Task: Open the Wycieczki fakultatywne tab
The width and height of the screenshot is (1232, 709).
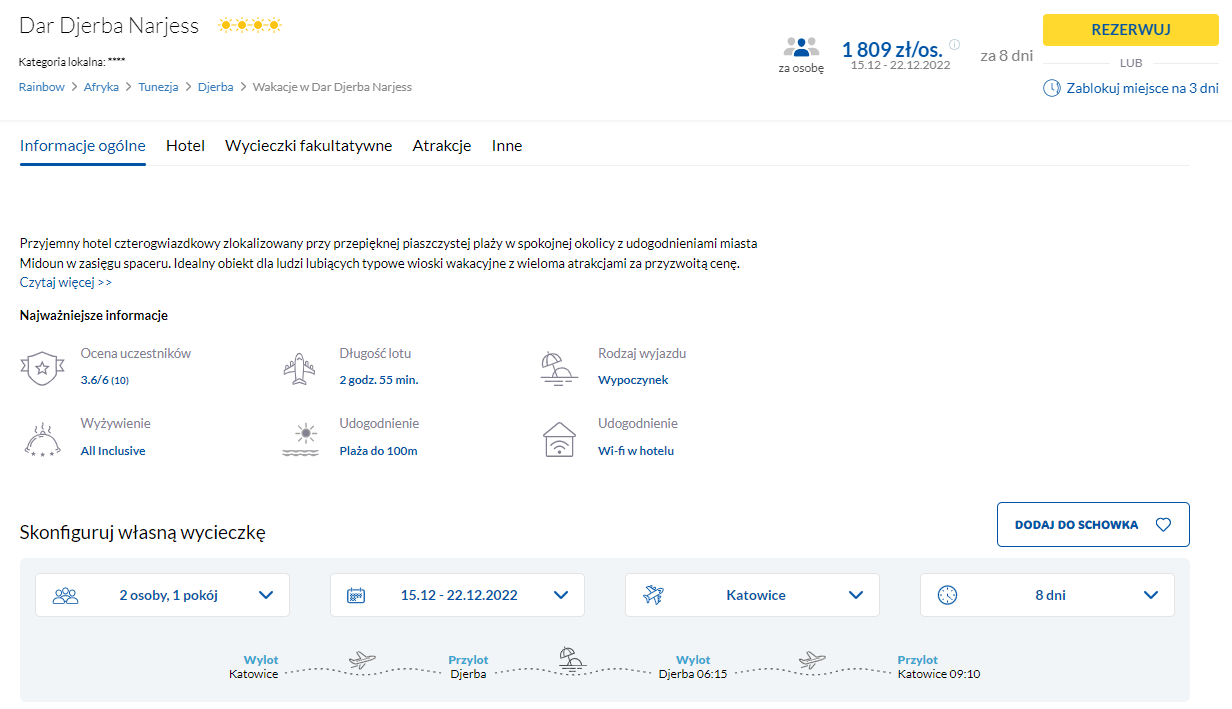Action: (308, 146)
